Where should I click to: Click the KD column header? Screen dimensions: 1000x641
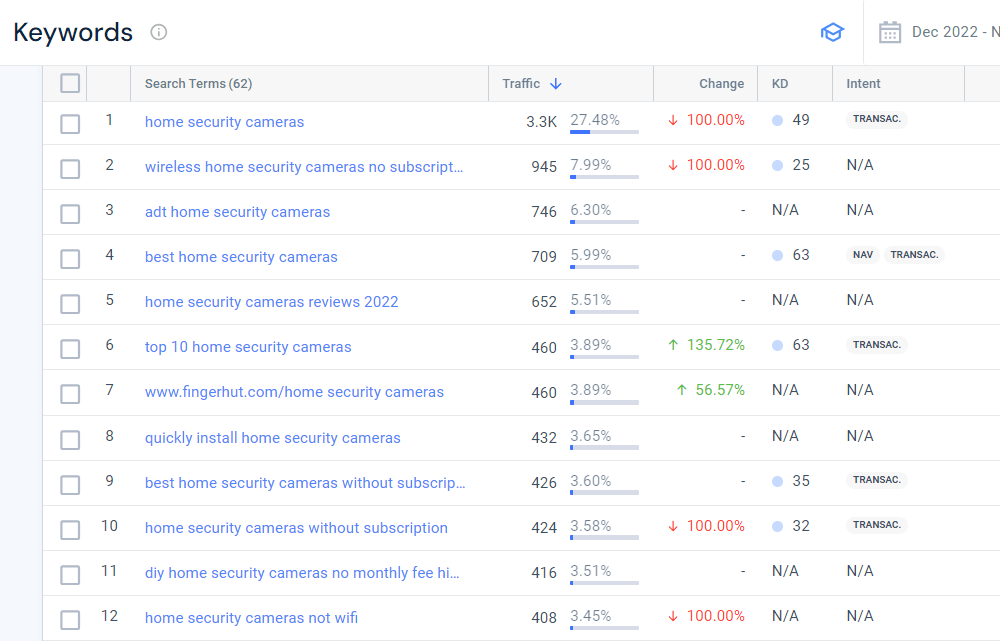point(780,84)
